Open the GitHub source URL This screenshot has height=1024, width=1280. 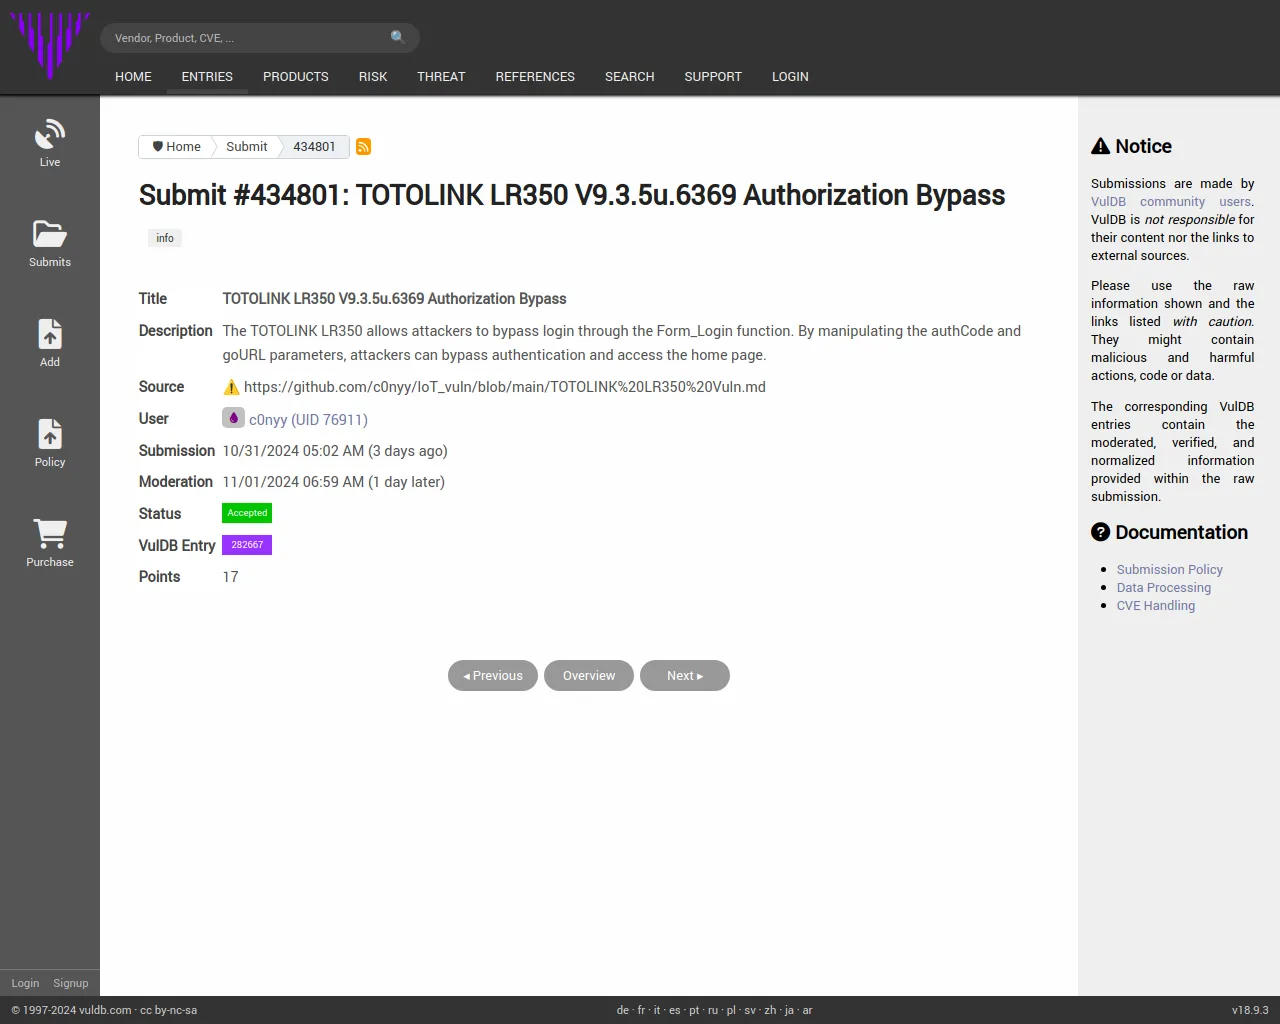click(x=505, y=387)
